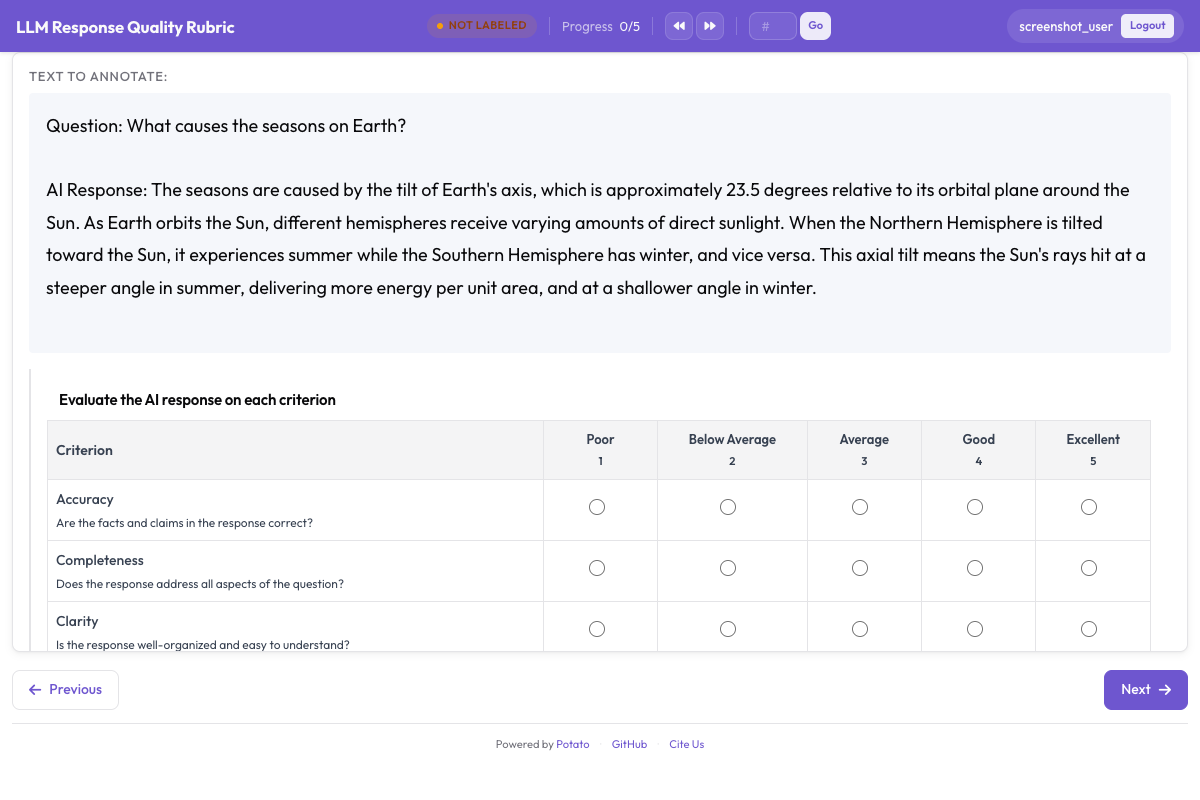Click the NOT LABELED status badge
The image size is (1200, 800).
482,26
